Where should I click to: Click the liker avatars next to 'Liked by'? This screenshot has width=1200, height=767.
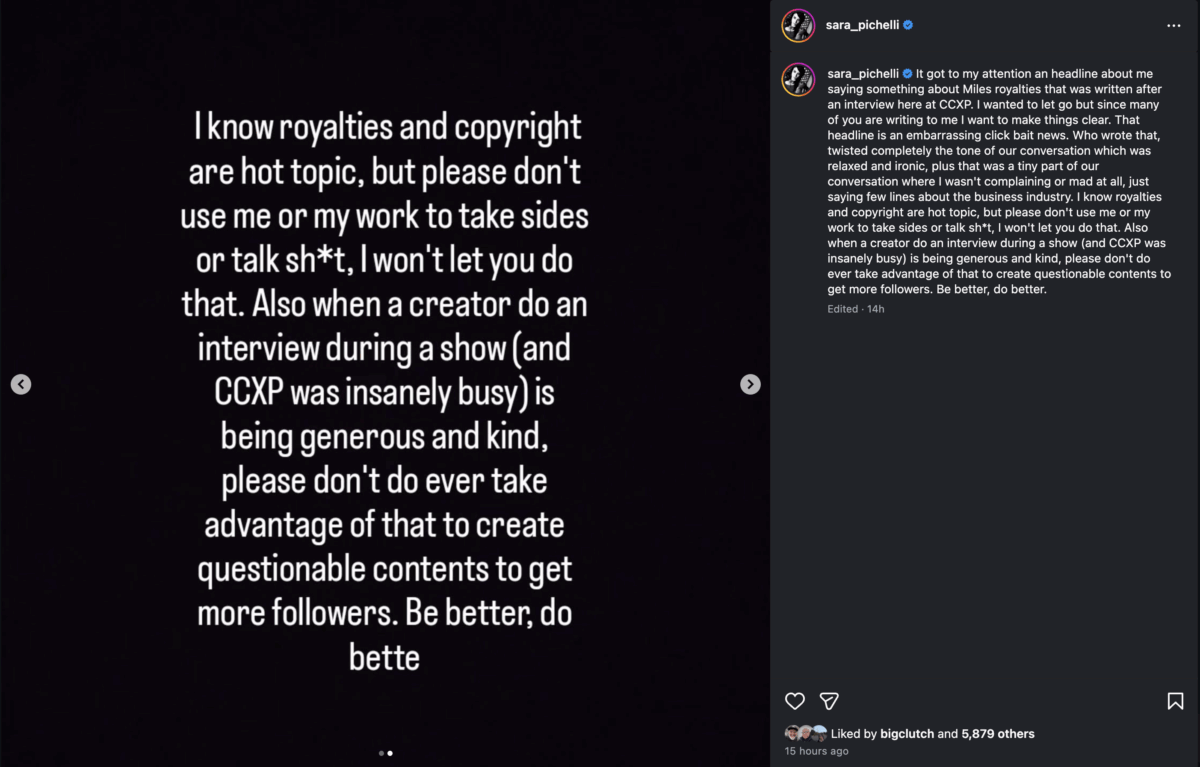coord(806,733)
